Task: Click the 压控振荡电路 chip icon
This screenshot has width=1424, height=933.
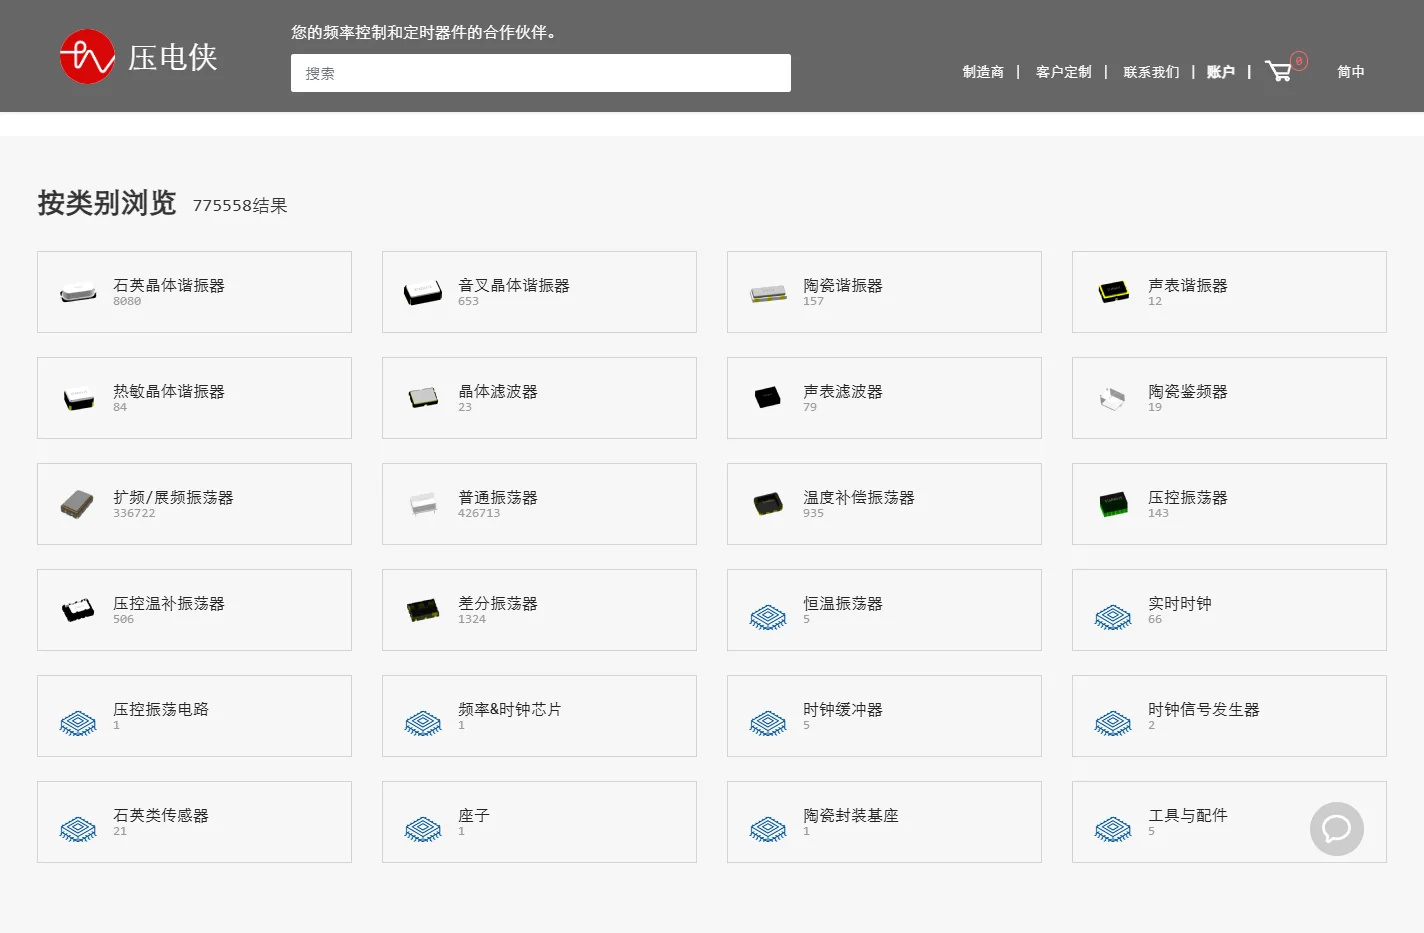Action: point(78,723)
